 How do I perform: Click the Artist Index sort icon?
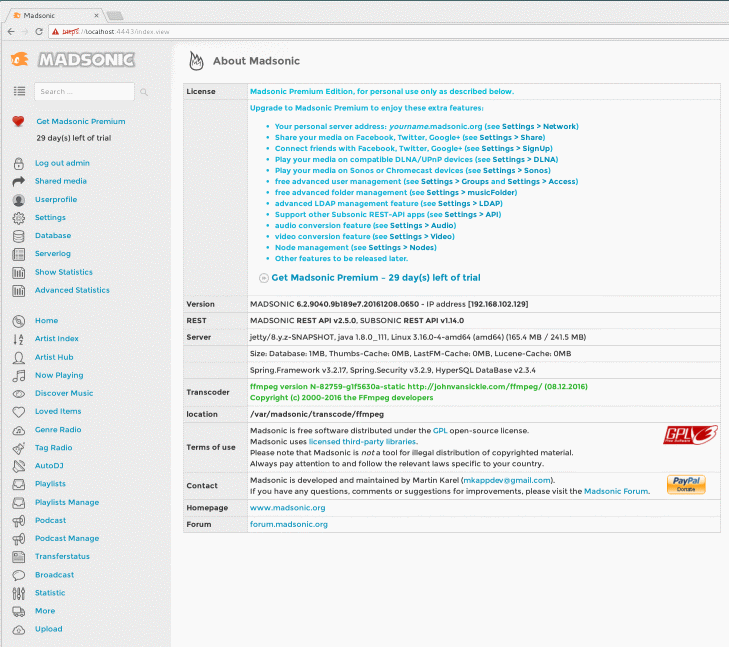tap(18, 339)
